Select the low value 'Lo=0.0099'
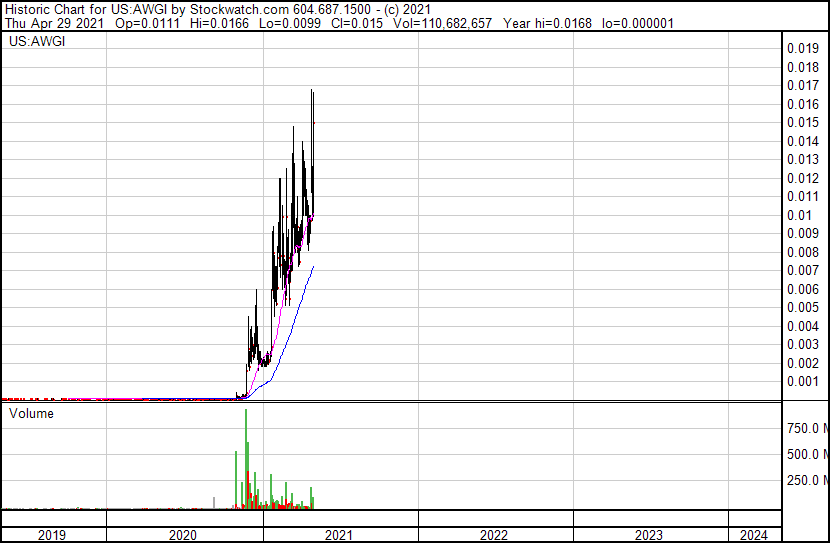 click(x=290, y=23)
